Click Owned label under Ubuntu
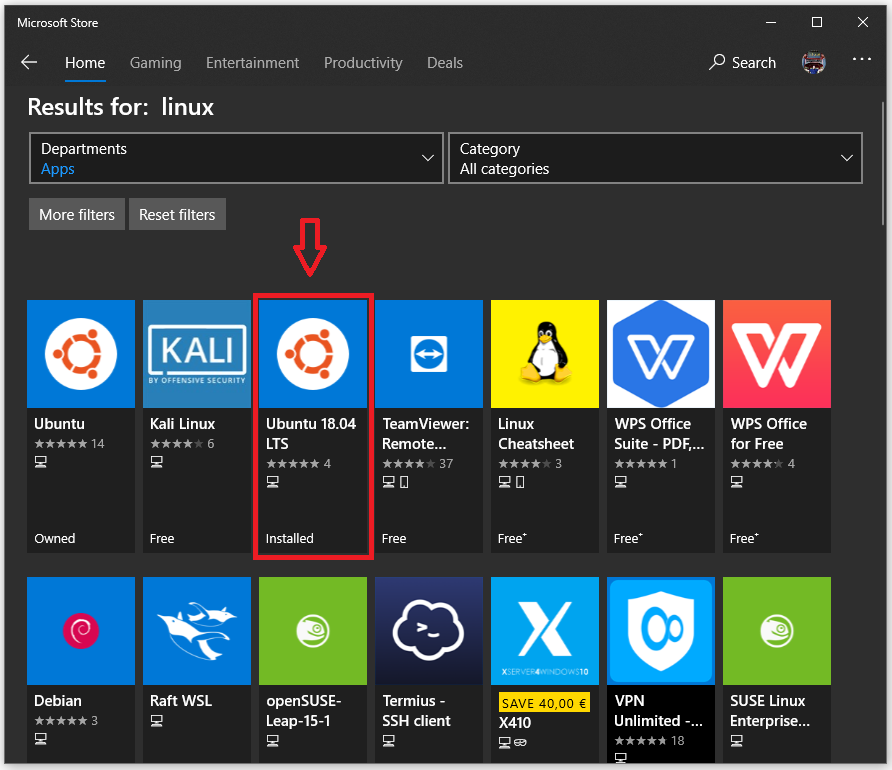892x770 pixels. click(x=55, y=539)
